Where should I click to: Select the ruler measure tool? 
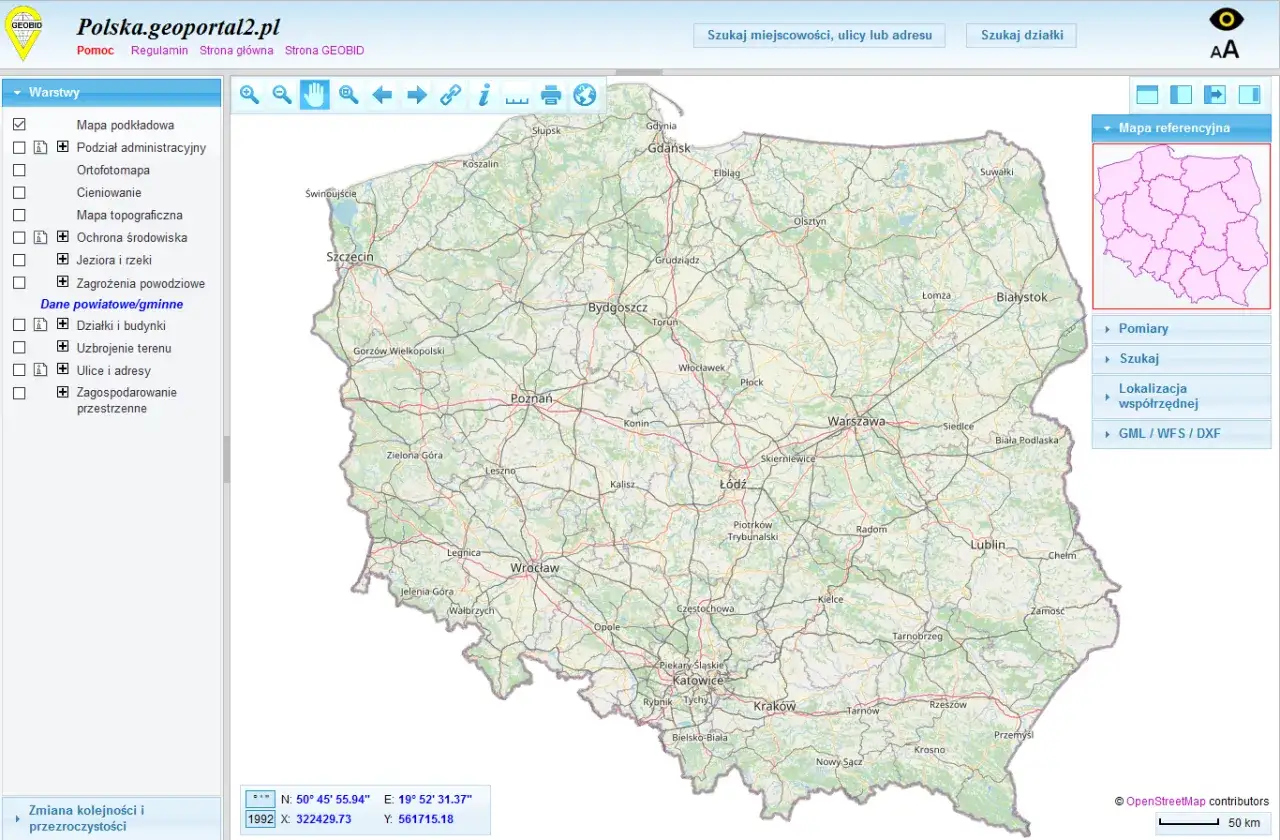(x=517, y=98)
